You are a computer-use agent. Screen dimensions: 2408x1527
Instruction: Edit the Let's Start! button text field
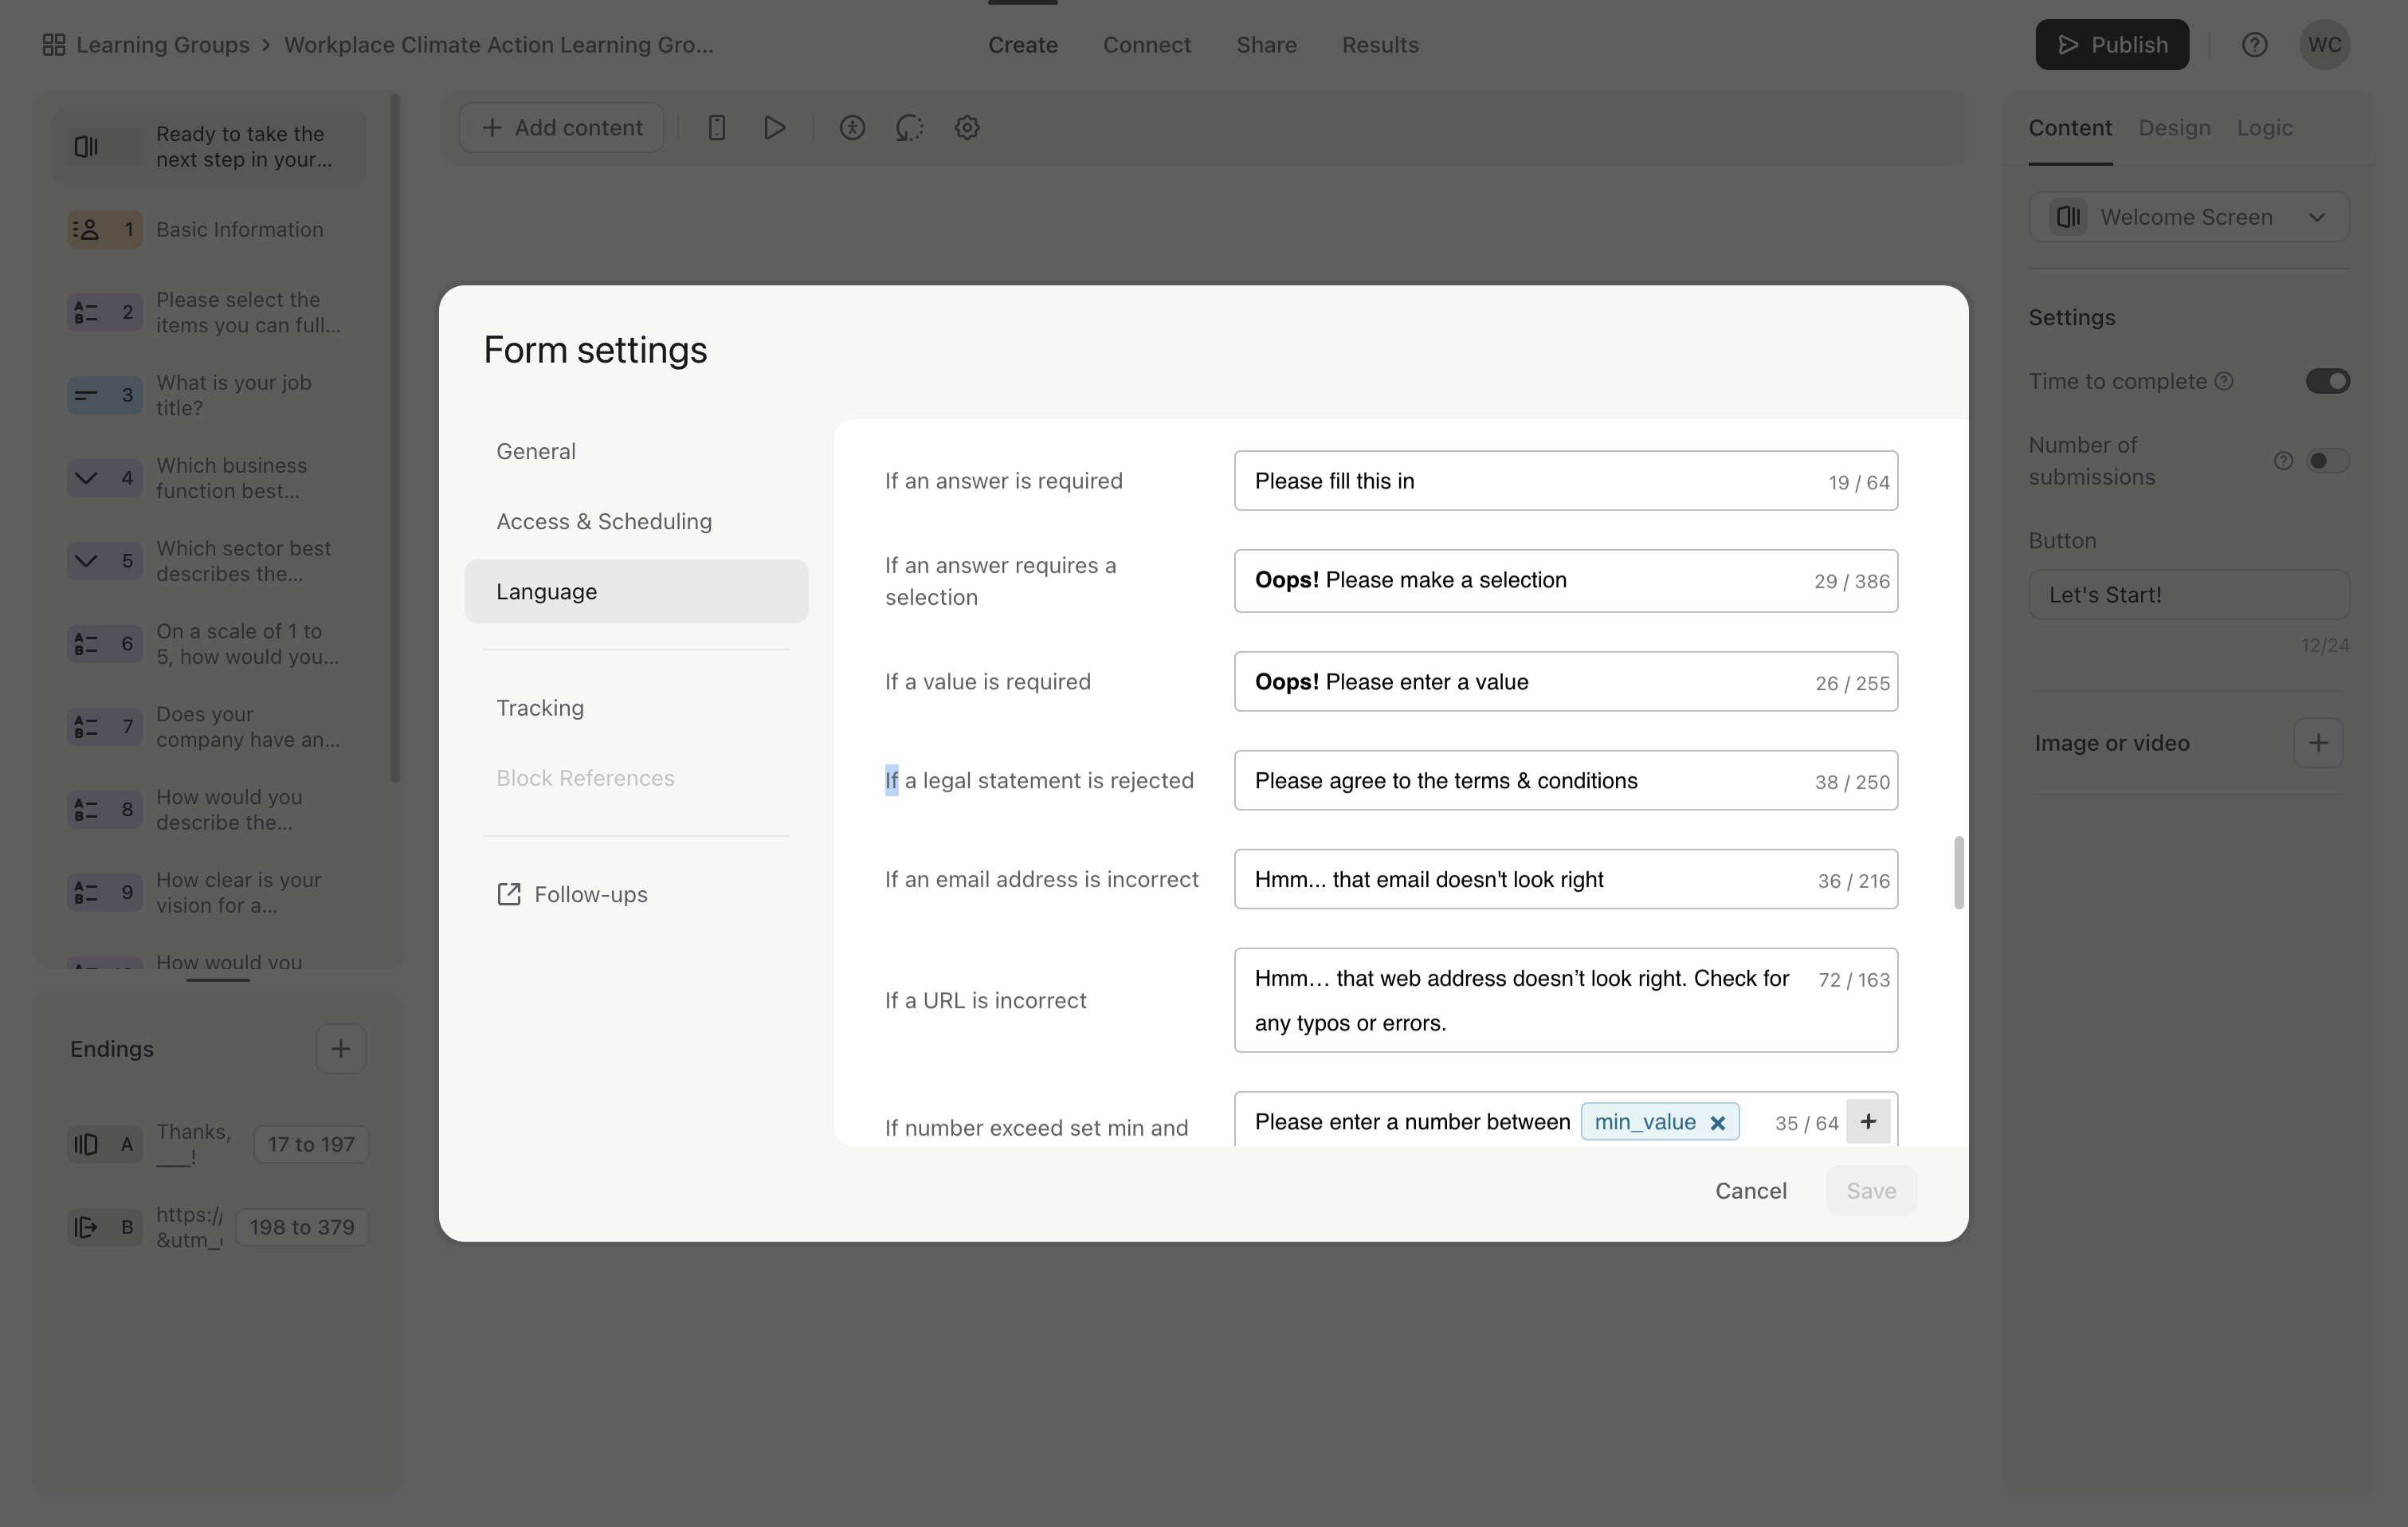coord(2188,595)
